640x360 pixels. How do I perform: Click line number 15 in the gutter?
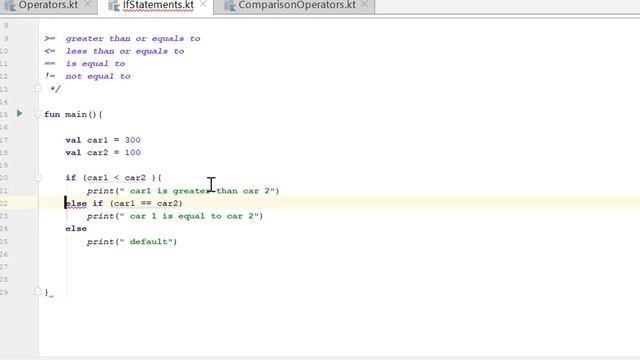[x=4, y=115]
